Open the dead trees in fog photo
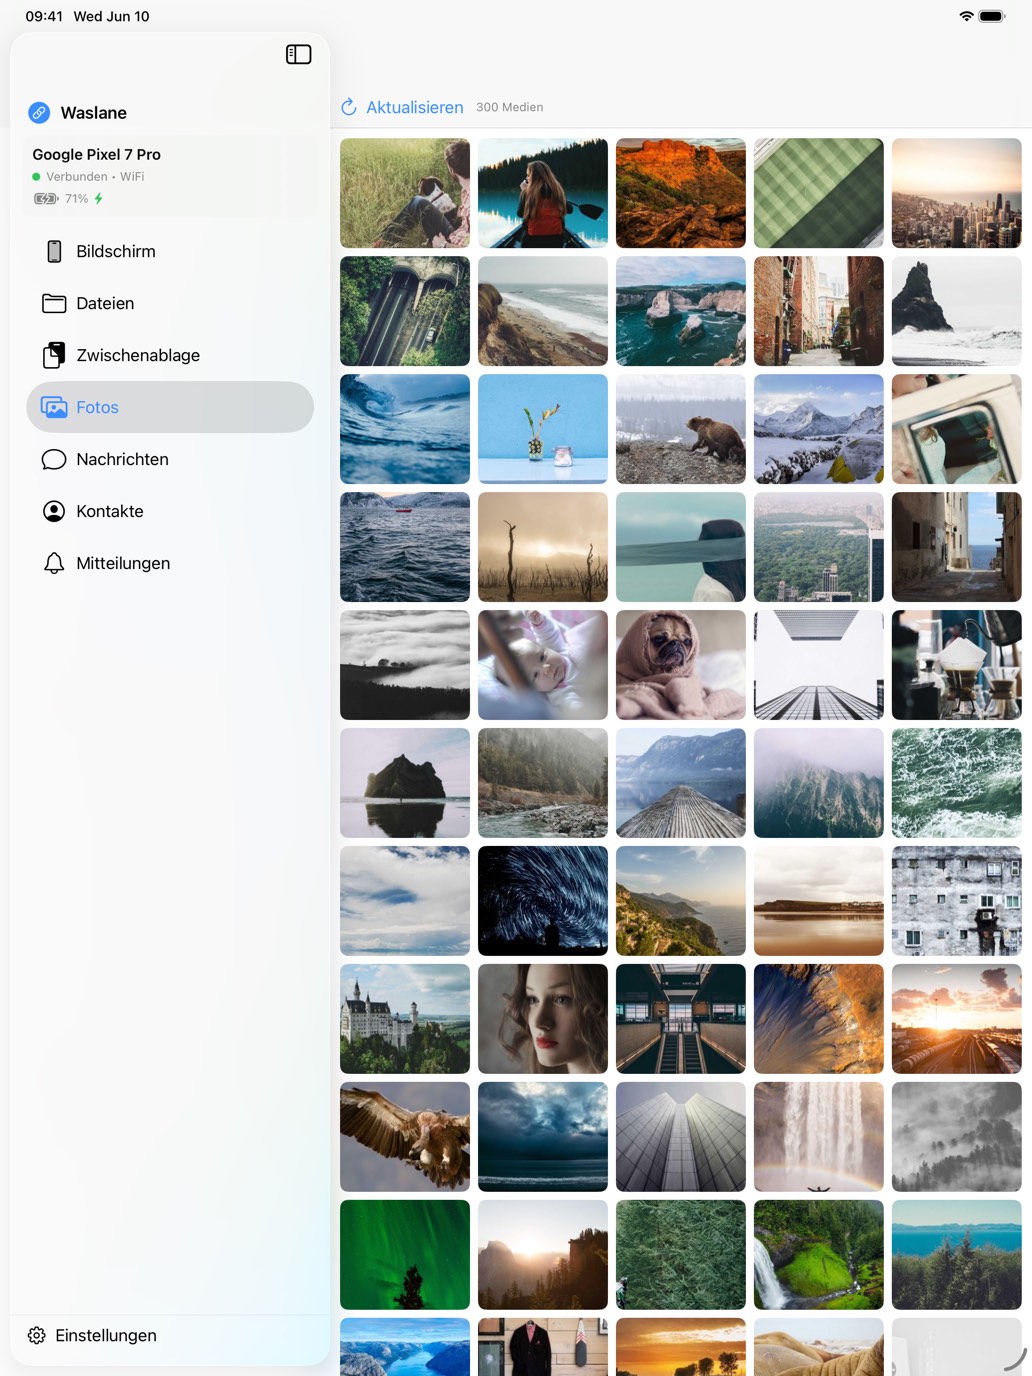Viewport: 1032px width, 1376px height. pos(543,547)
